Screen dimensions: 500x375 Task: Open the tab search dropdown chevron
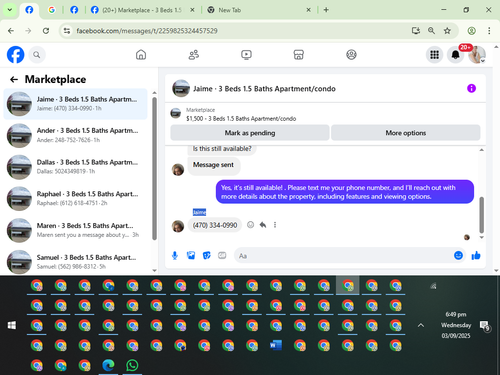pos(10,10)
